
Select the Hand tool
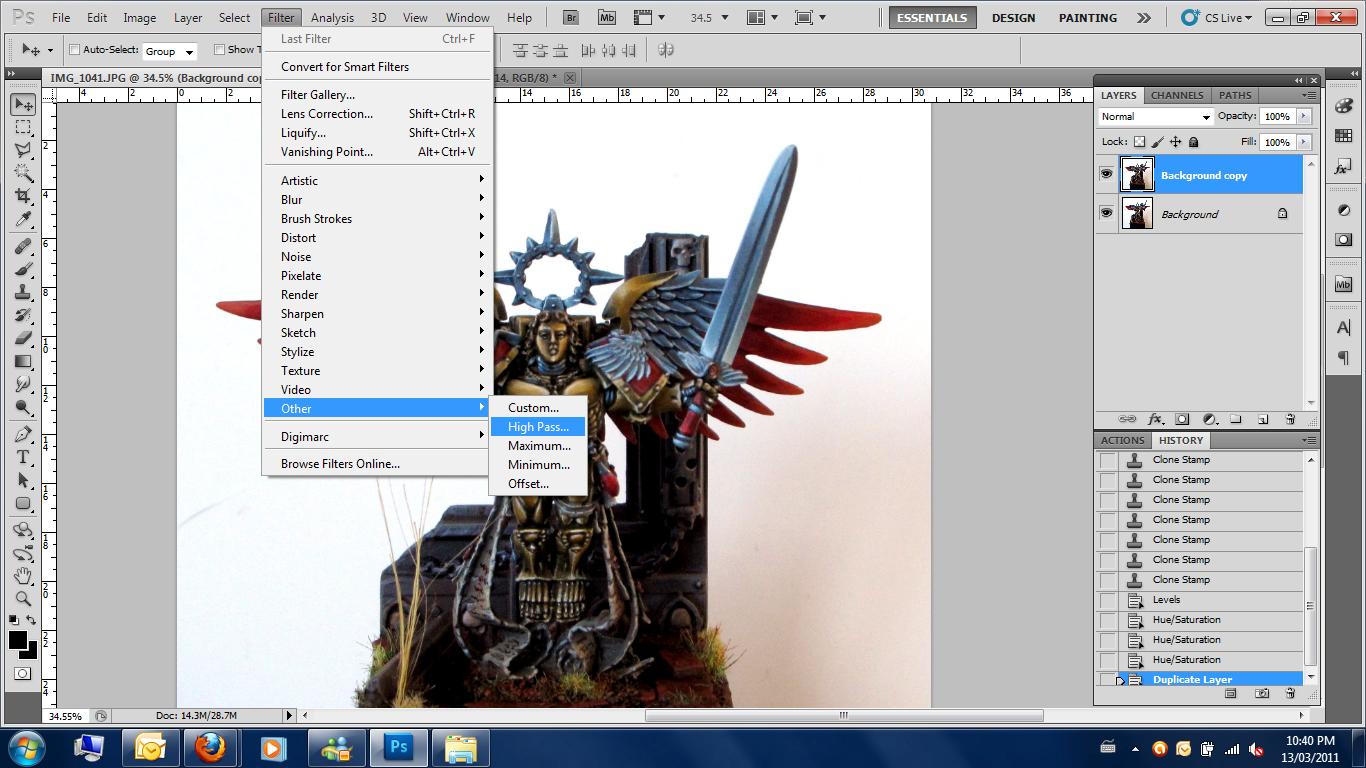coord(23,576)
